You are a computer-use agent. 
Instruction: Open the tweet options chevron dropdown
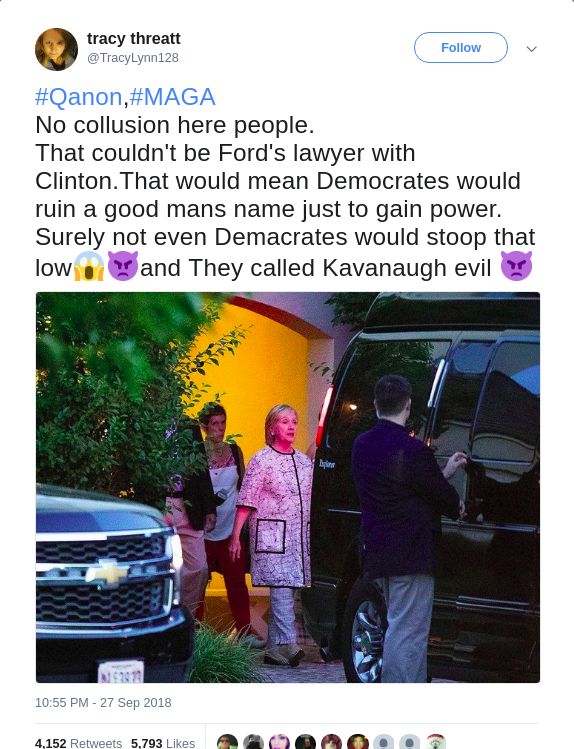531,49
